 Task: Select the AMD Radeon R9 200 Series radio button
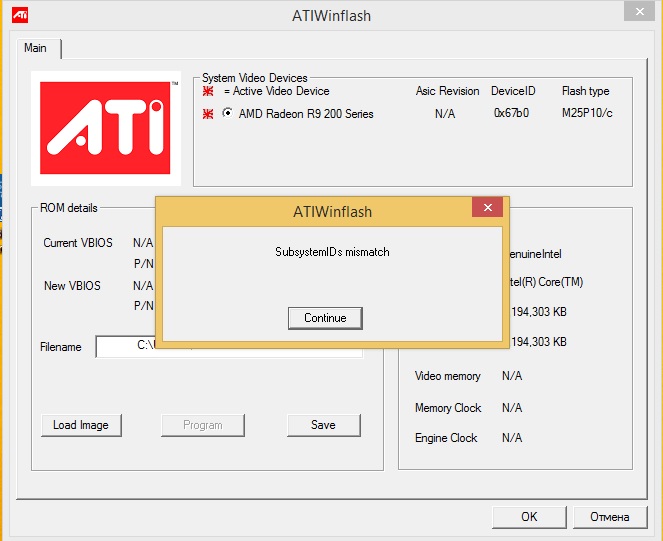point(227,113)
